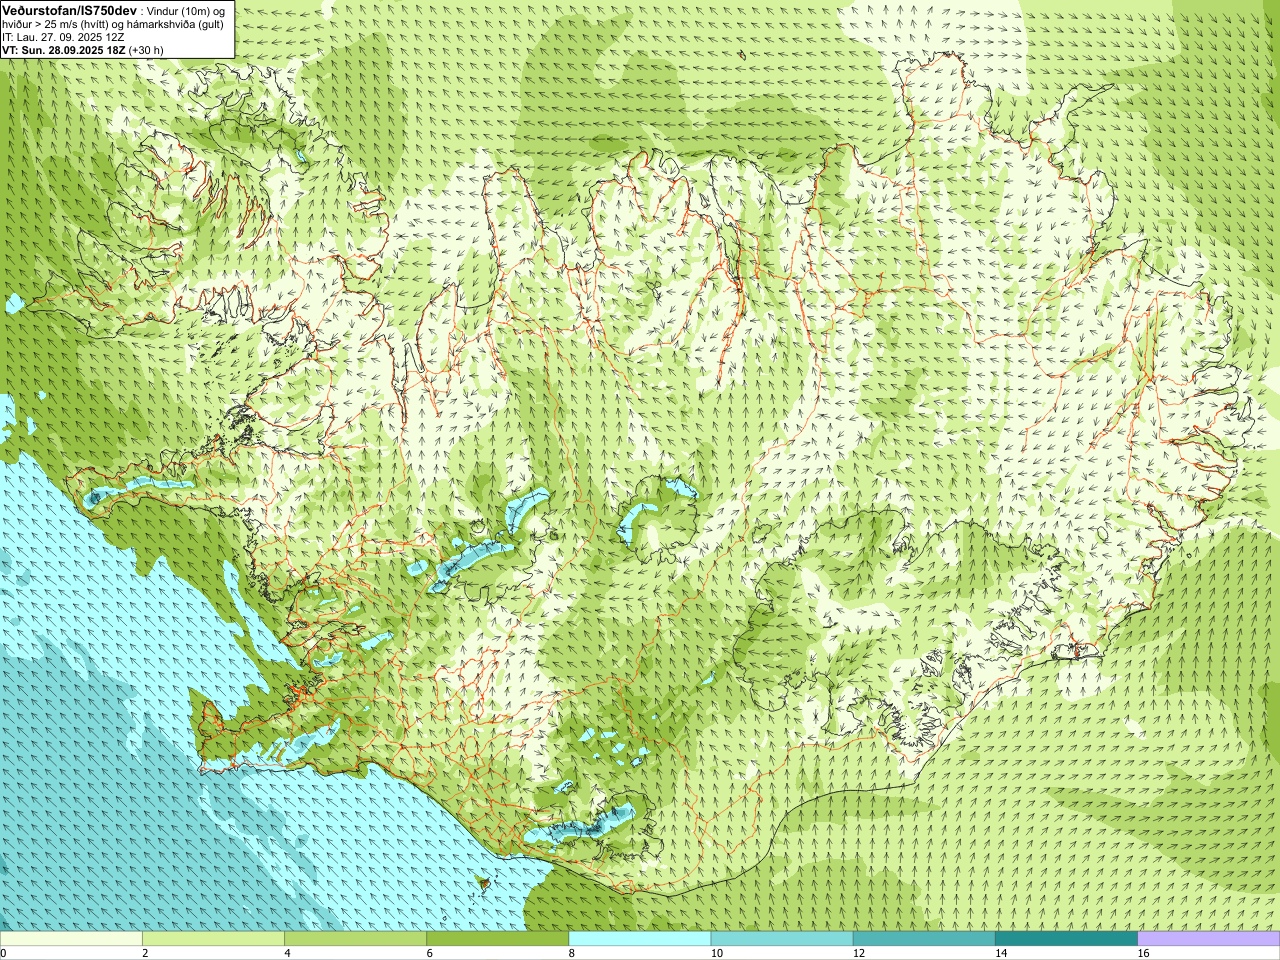Click the "VT: Sun. 28.09.2025 18Z" valid time
The height and width of the screenshot is (960, 1280).
point(62,49)
